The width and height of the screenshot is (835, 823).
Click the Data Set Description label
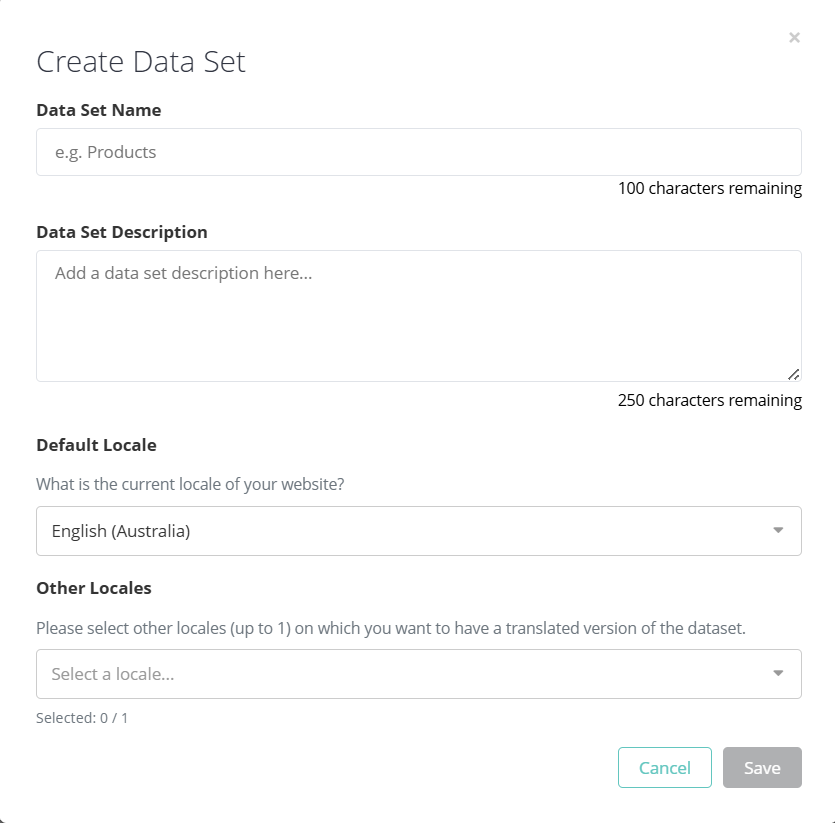point(122,232)
